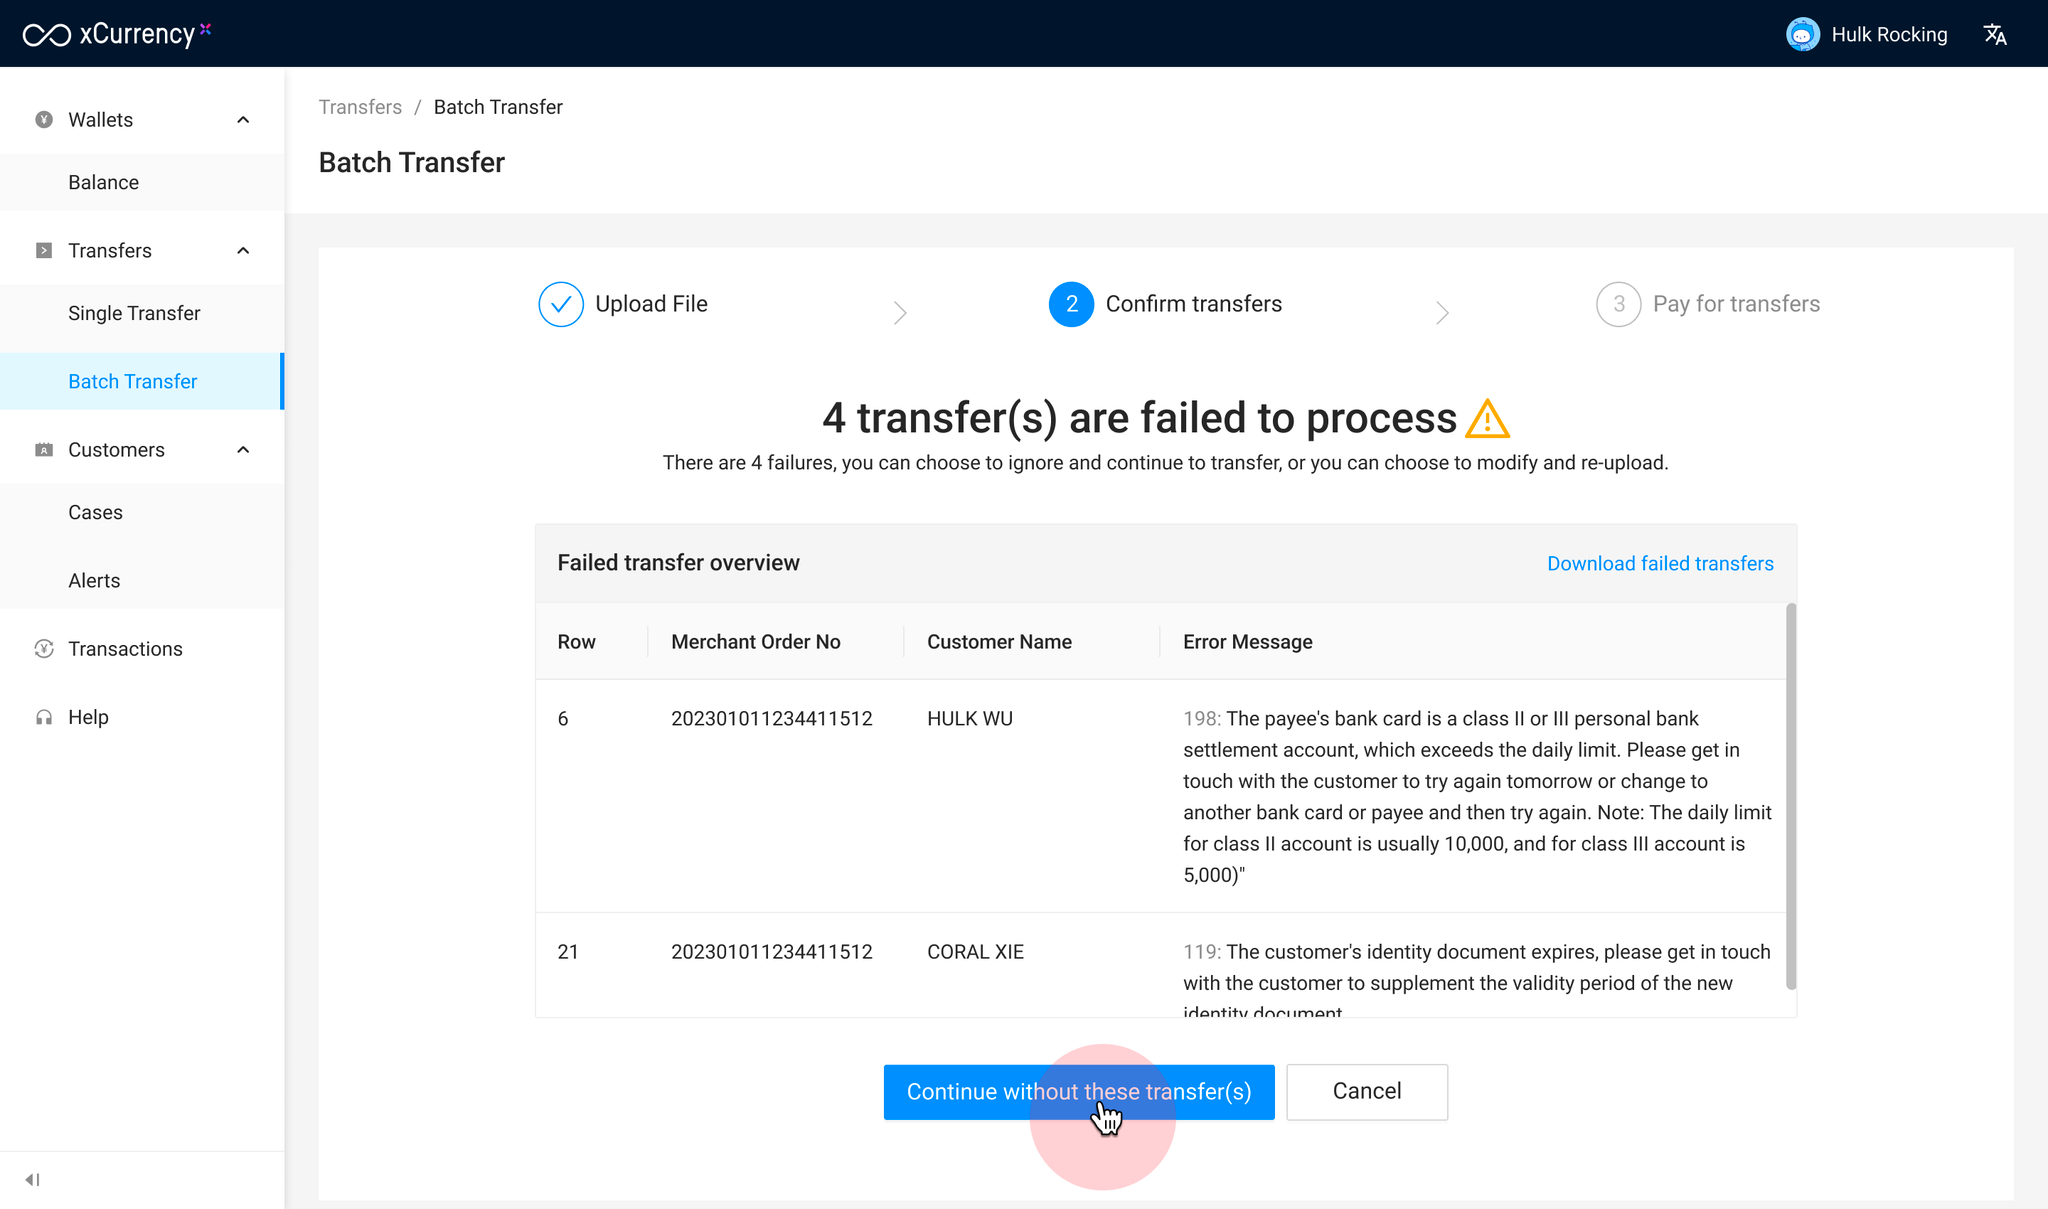Collapse sidebar with bottom-left arrow icon
This screenshot has width=2048, height=1209.
coord(32,1179)
